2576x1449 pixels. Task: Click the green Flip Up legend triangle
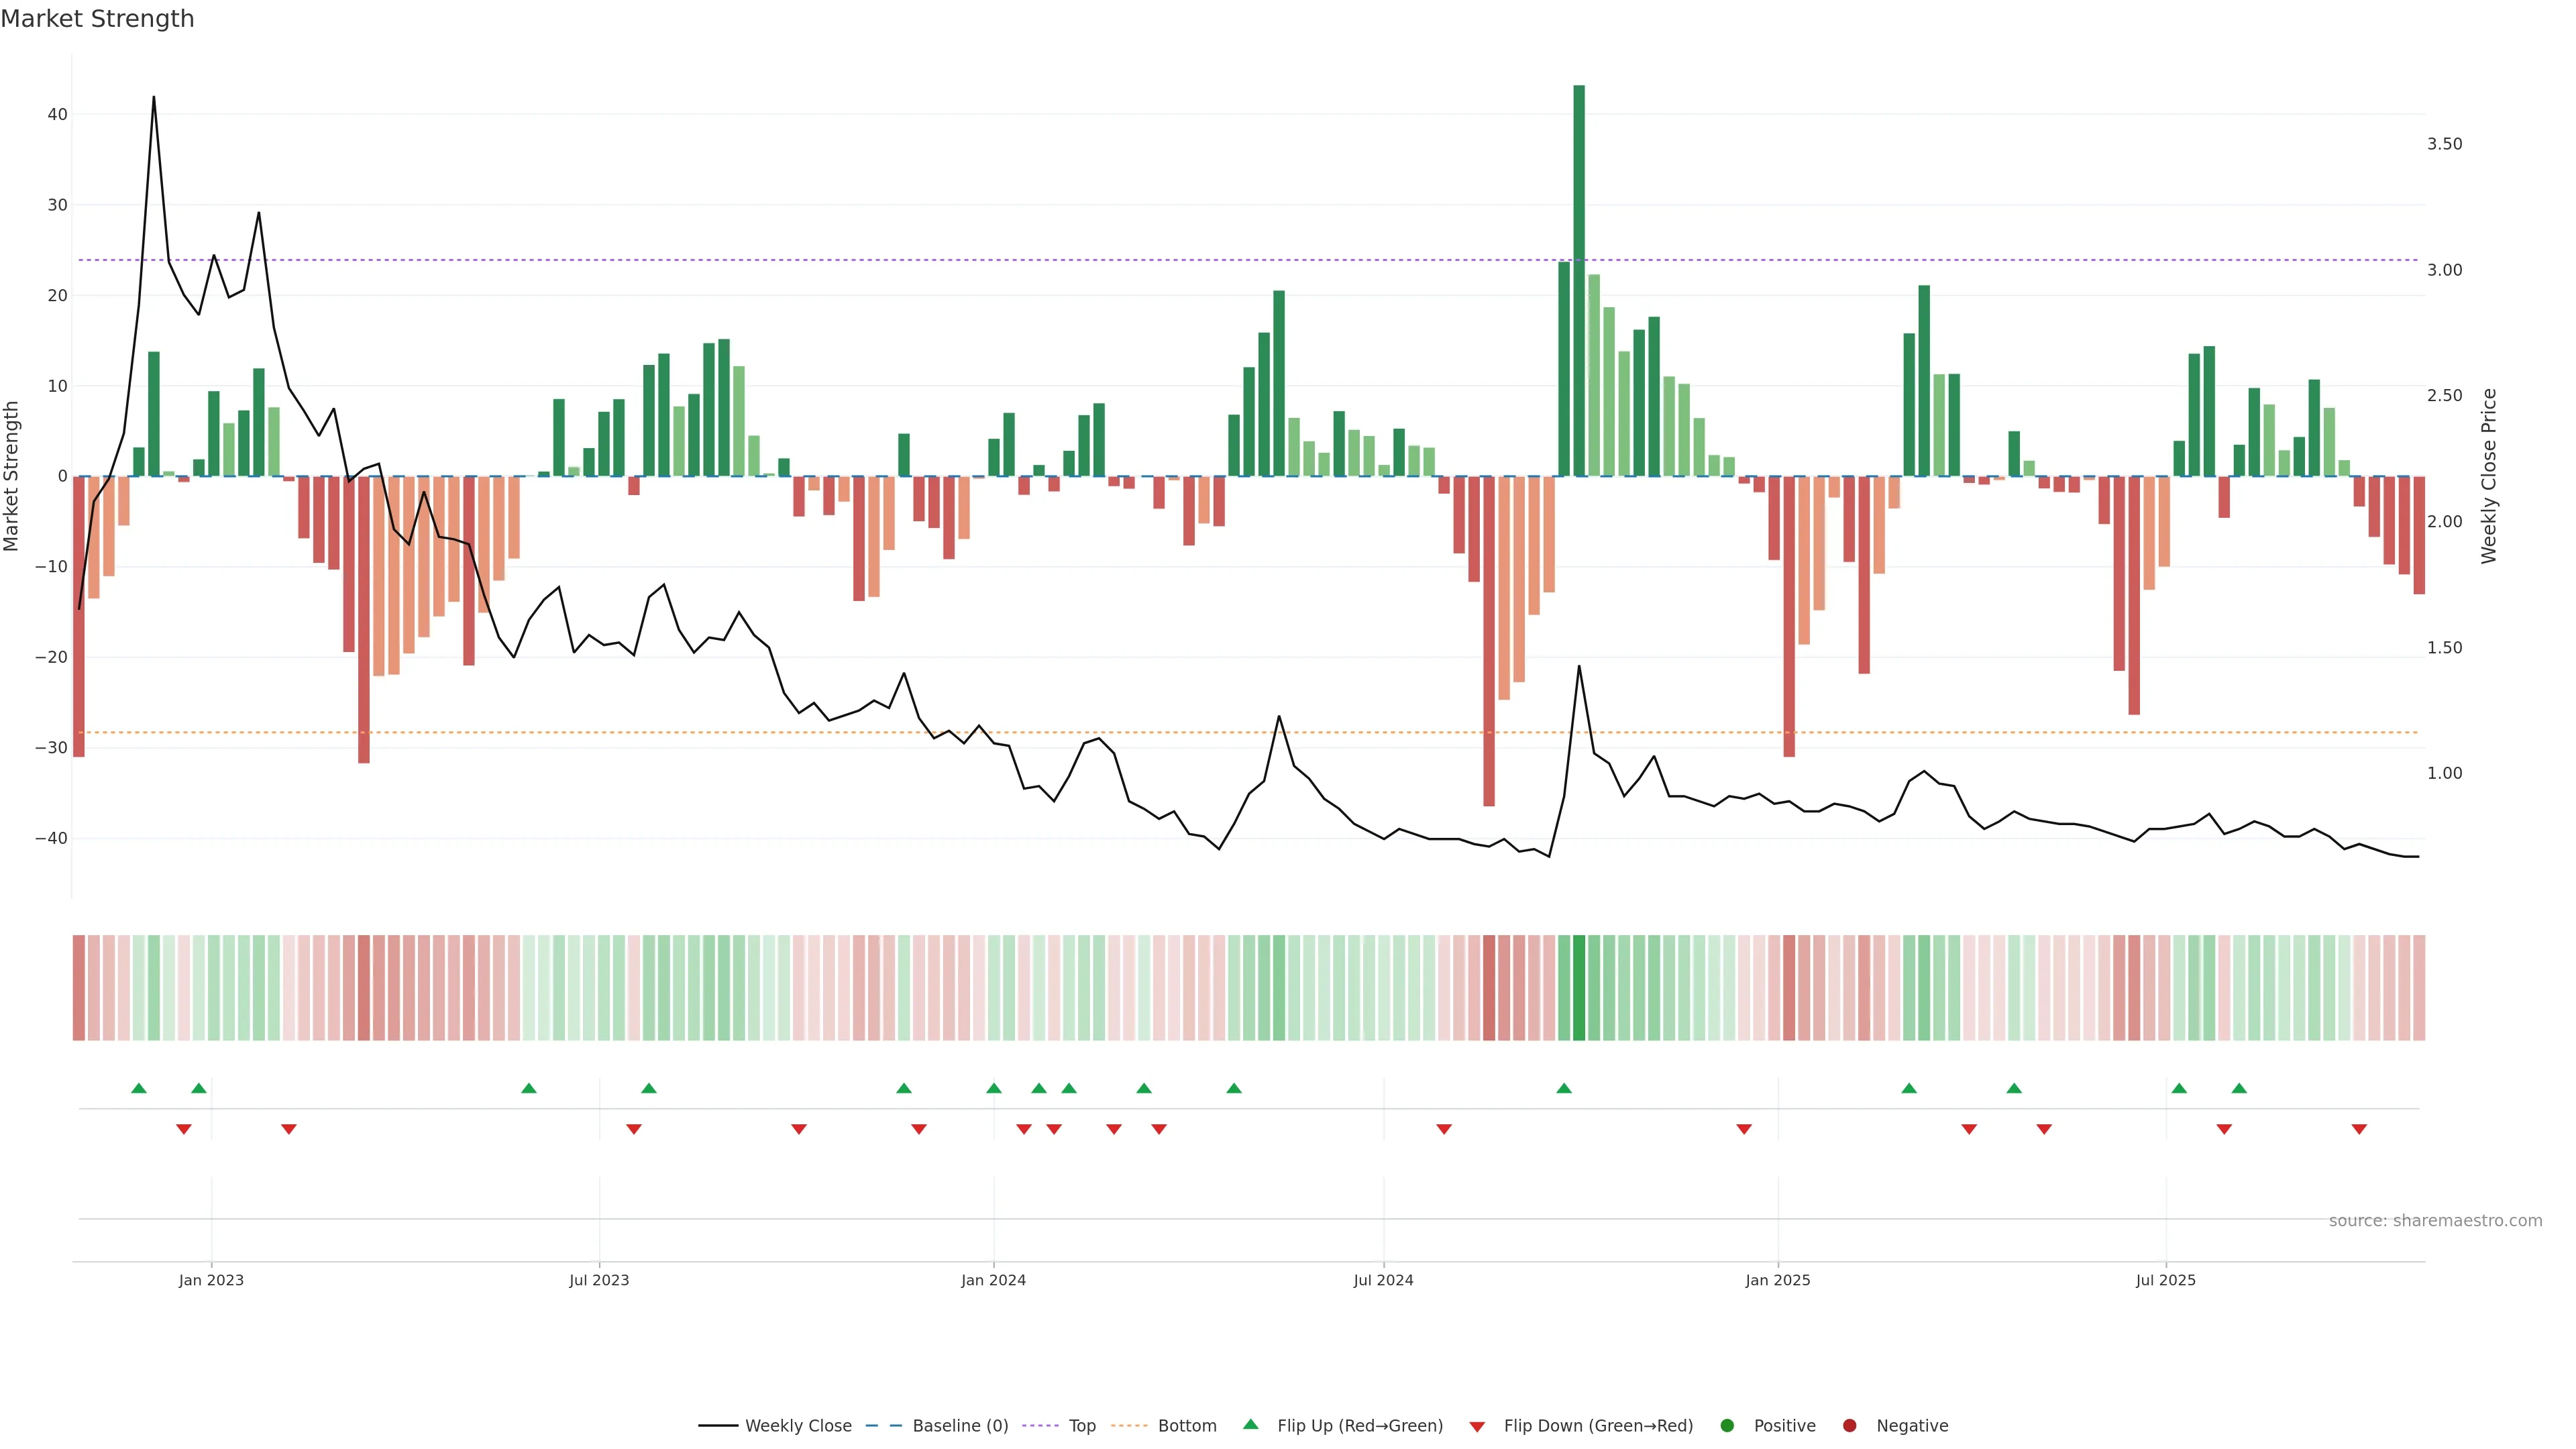point(1250,1424)
